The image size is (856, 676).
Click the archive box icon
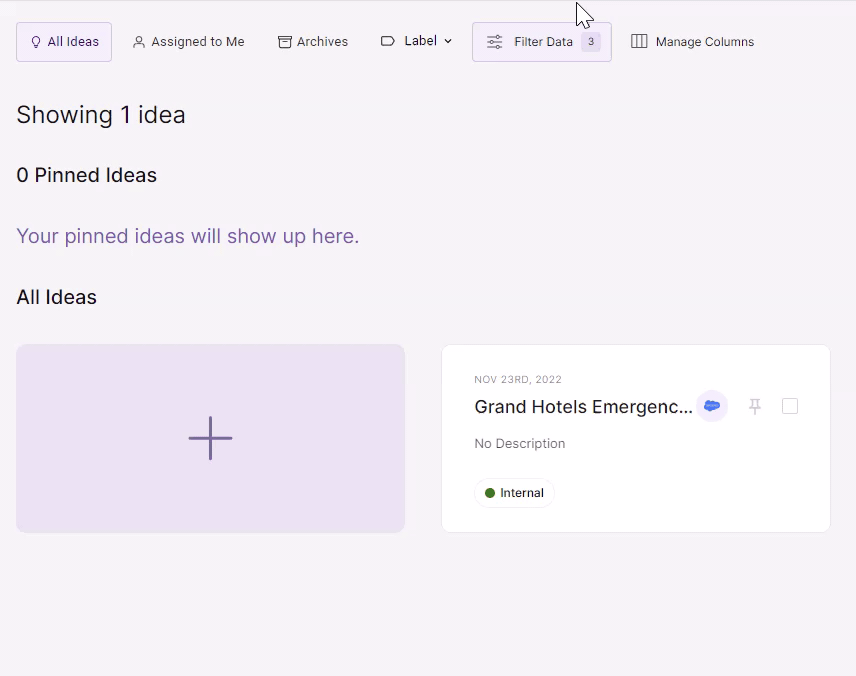284,42
